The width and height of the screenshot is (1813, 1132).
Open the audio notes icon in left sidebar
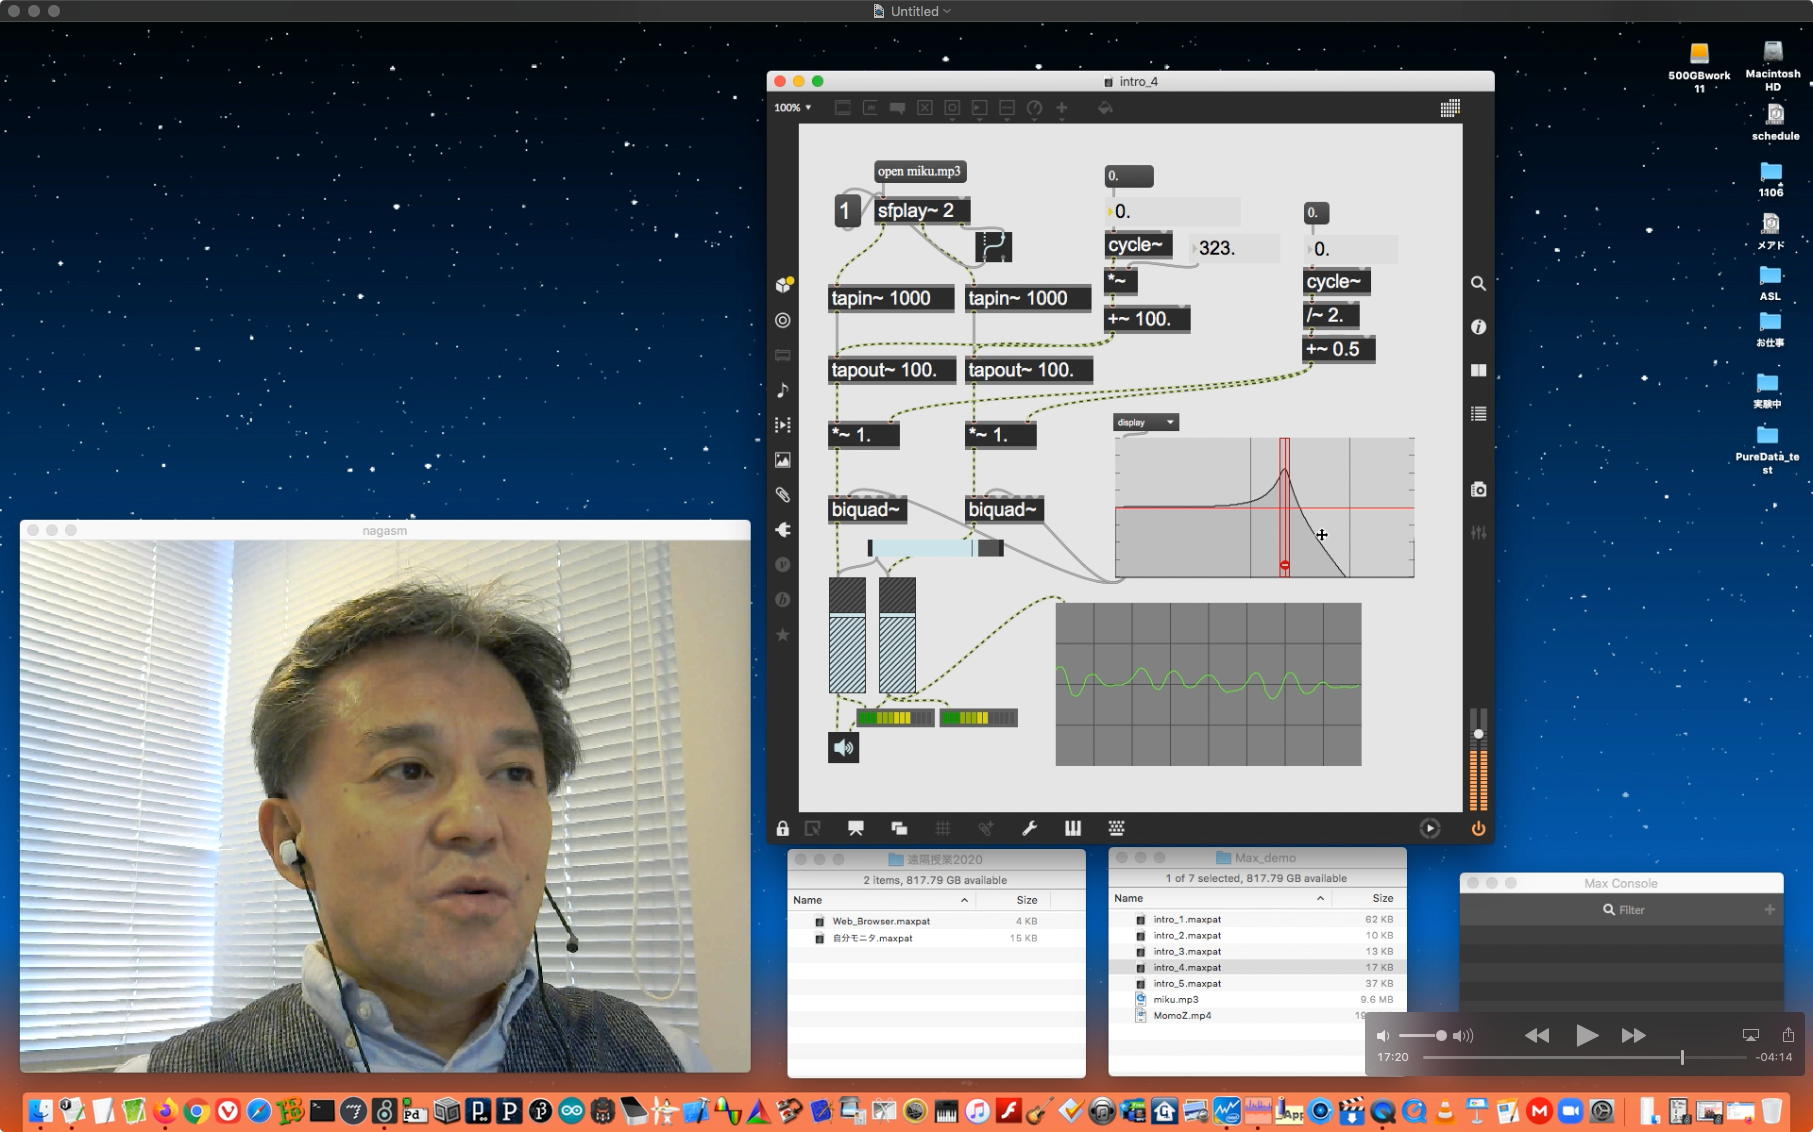pos(783,390)
